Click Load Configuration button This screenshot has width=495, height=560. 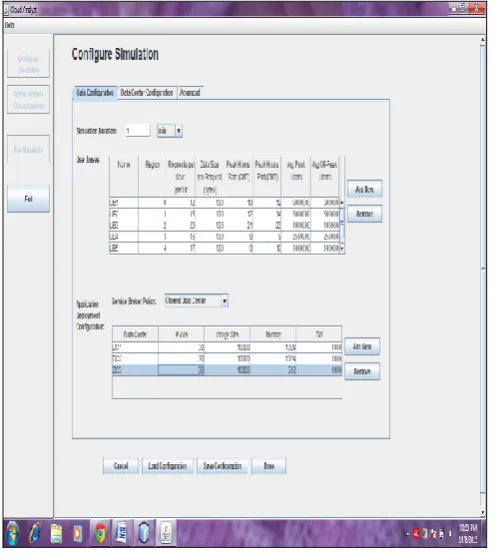(168, 466)
